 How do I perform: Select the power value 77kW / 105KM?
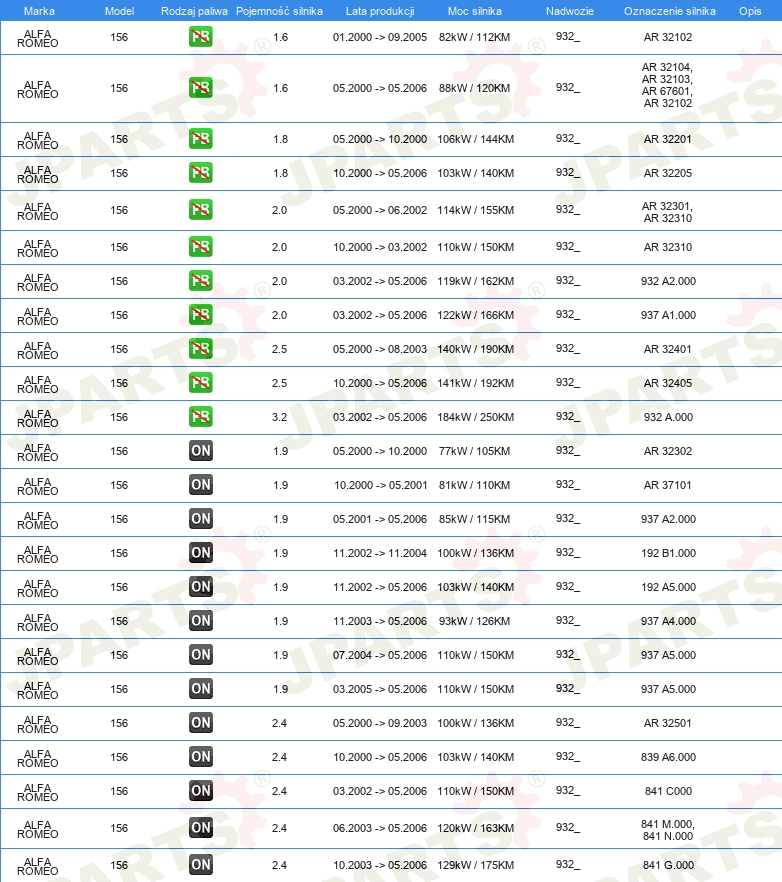point(474,451)
